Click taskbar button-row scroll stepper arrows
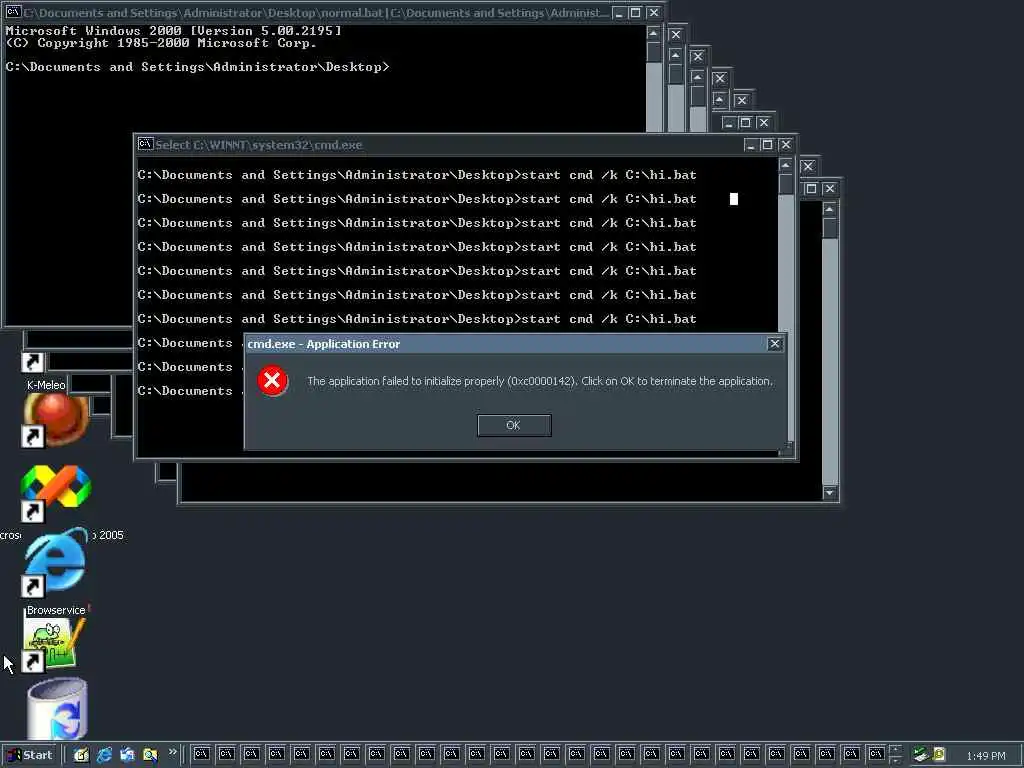Viewport: 1024px width, 768px height. point(895,755)
